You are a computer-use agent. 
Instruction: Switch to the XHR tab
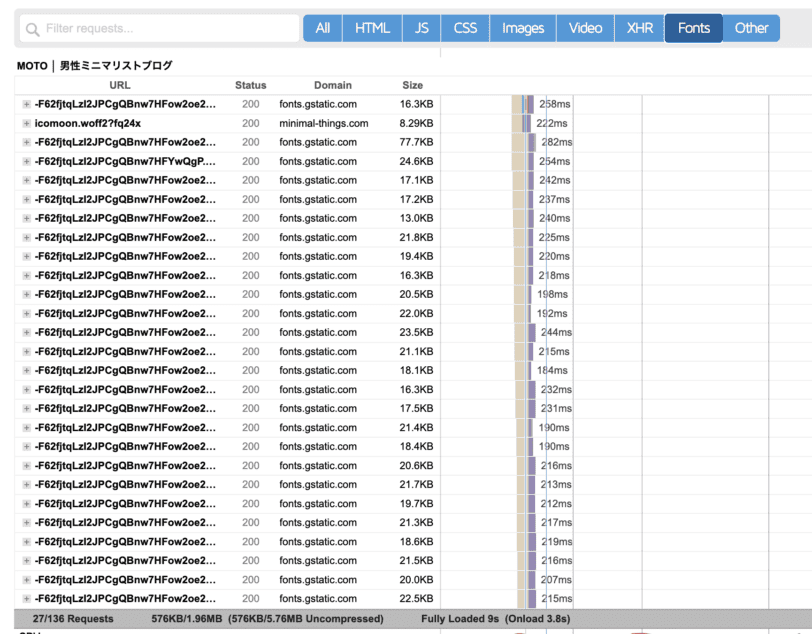tap(640, 28)
